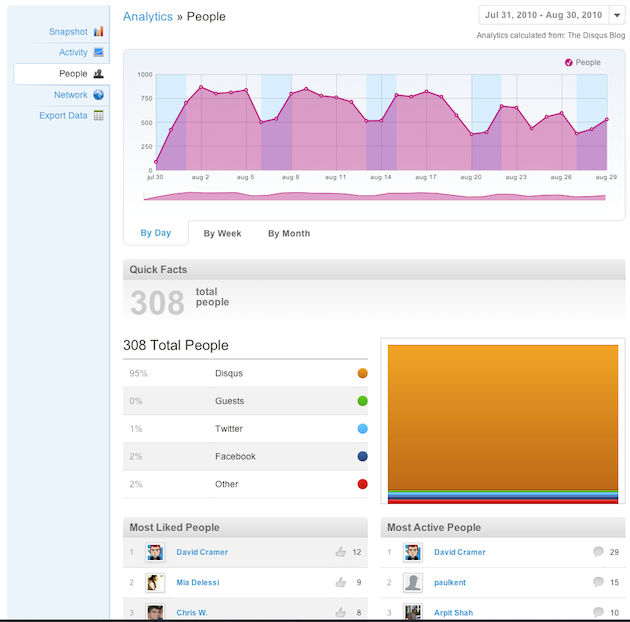Toggle the People series legend checkbox
This screenshot has width=630, height=622.
tap(569, 62)
